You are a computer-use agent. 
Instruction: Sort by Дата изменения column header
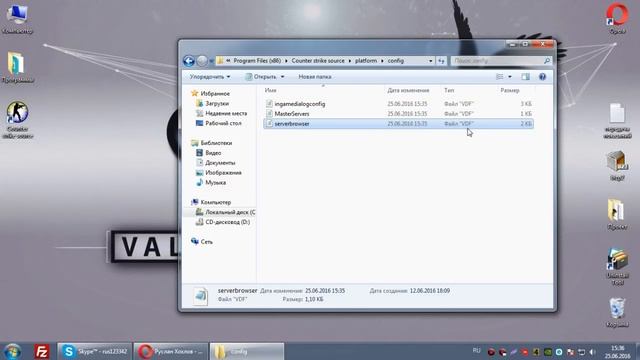click(x=408, y=90)
